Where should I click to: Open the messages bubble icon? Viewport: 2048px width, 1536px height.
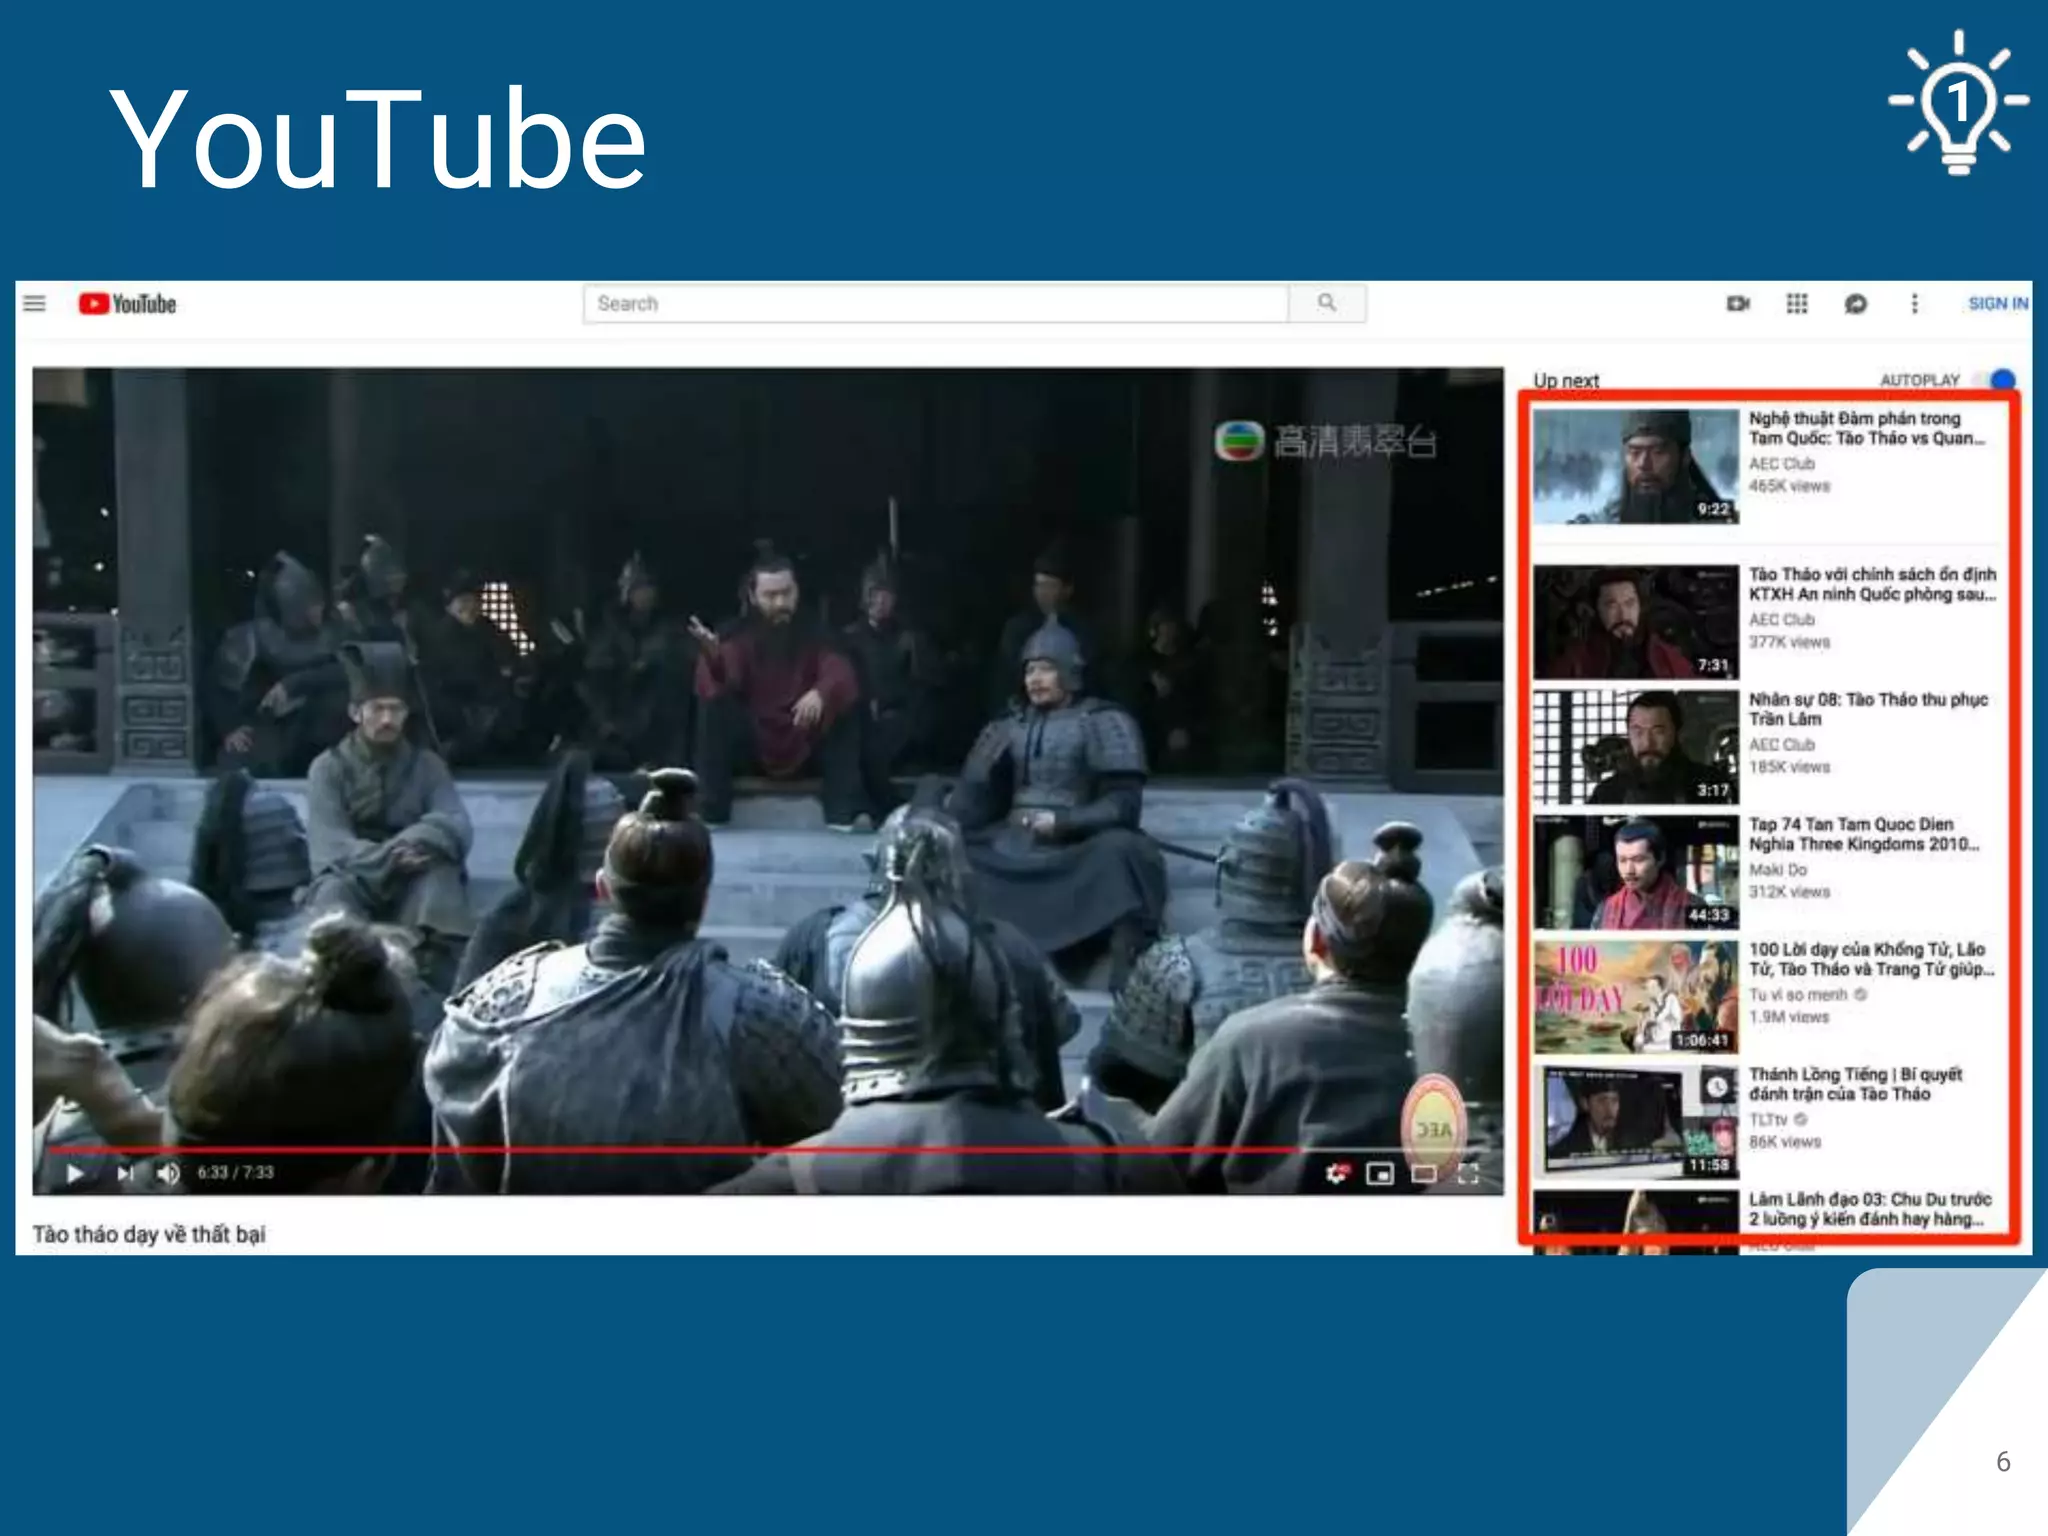pyautogui.click(x=1856, y=304)
